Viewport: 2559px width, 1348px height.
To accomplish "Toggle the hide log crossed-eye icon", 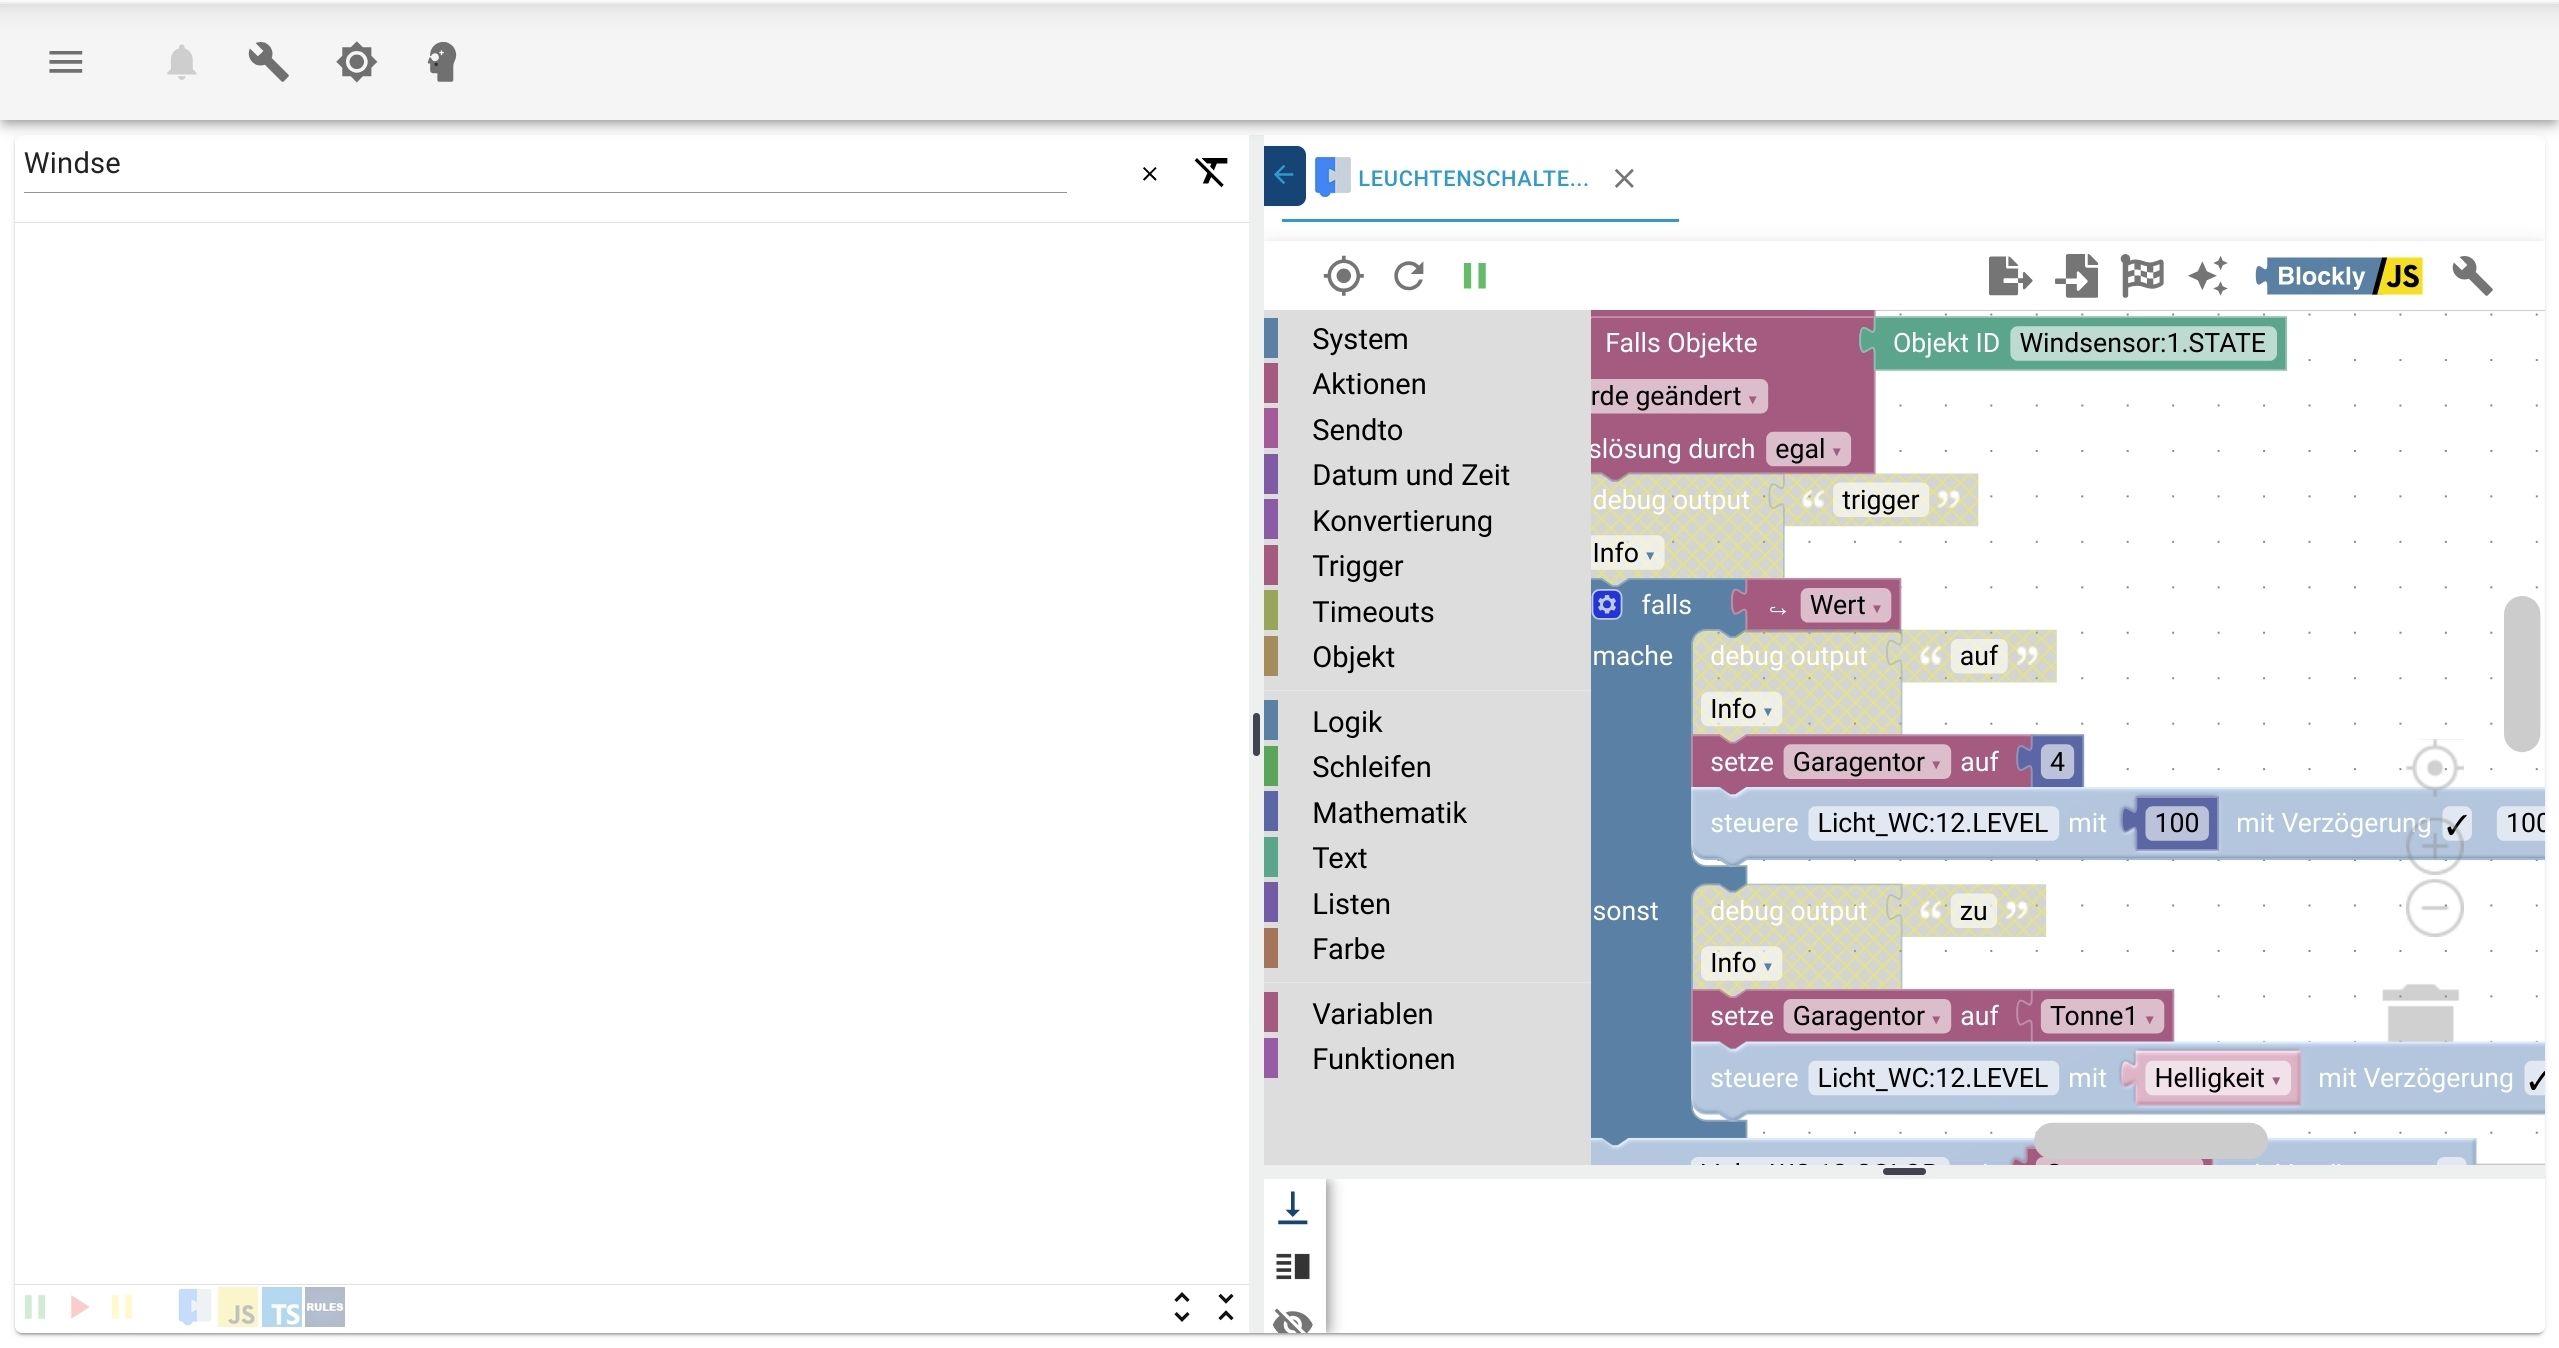I will coord(1292,1322).
